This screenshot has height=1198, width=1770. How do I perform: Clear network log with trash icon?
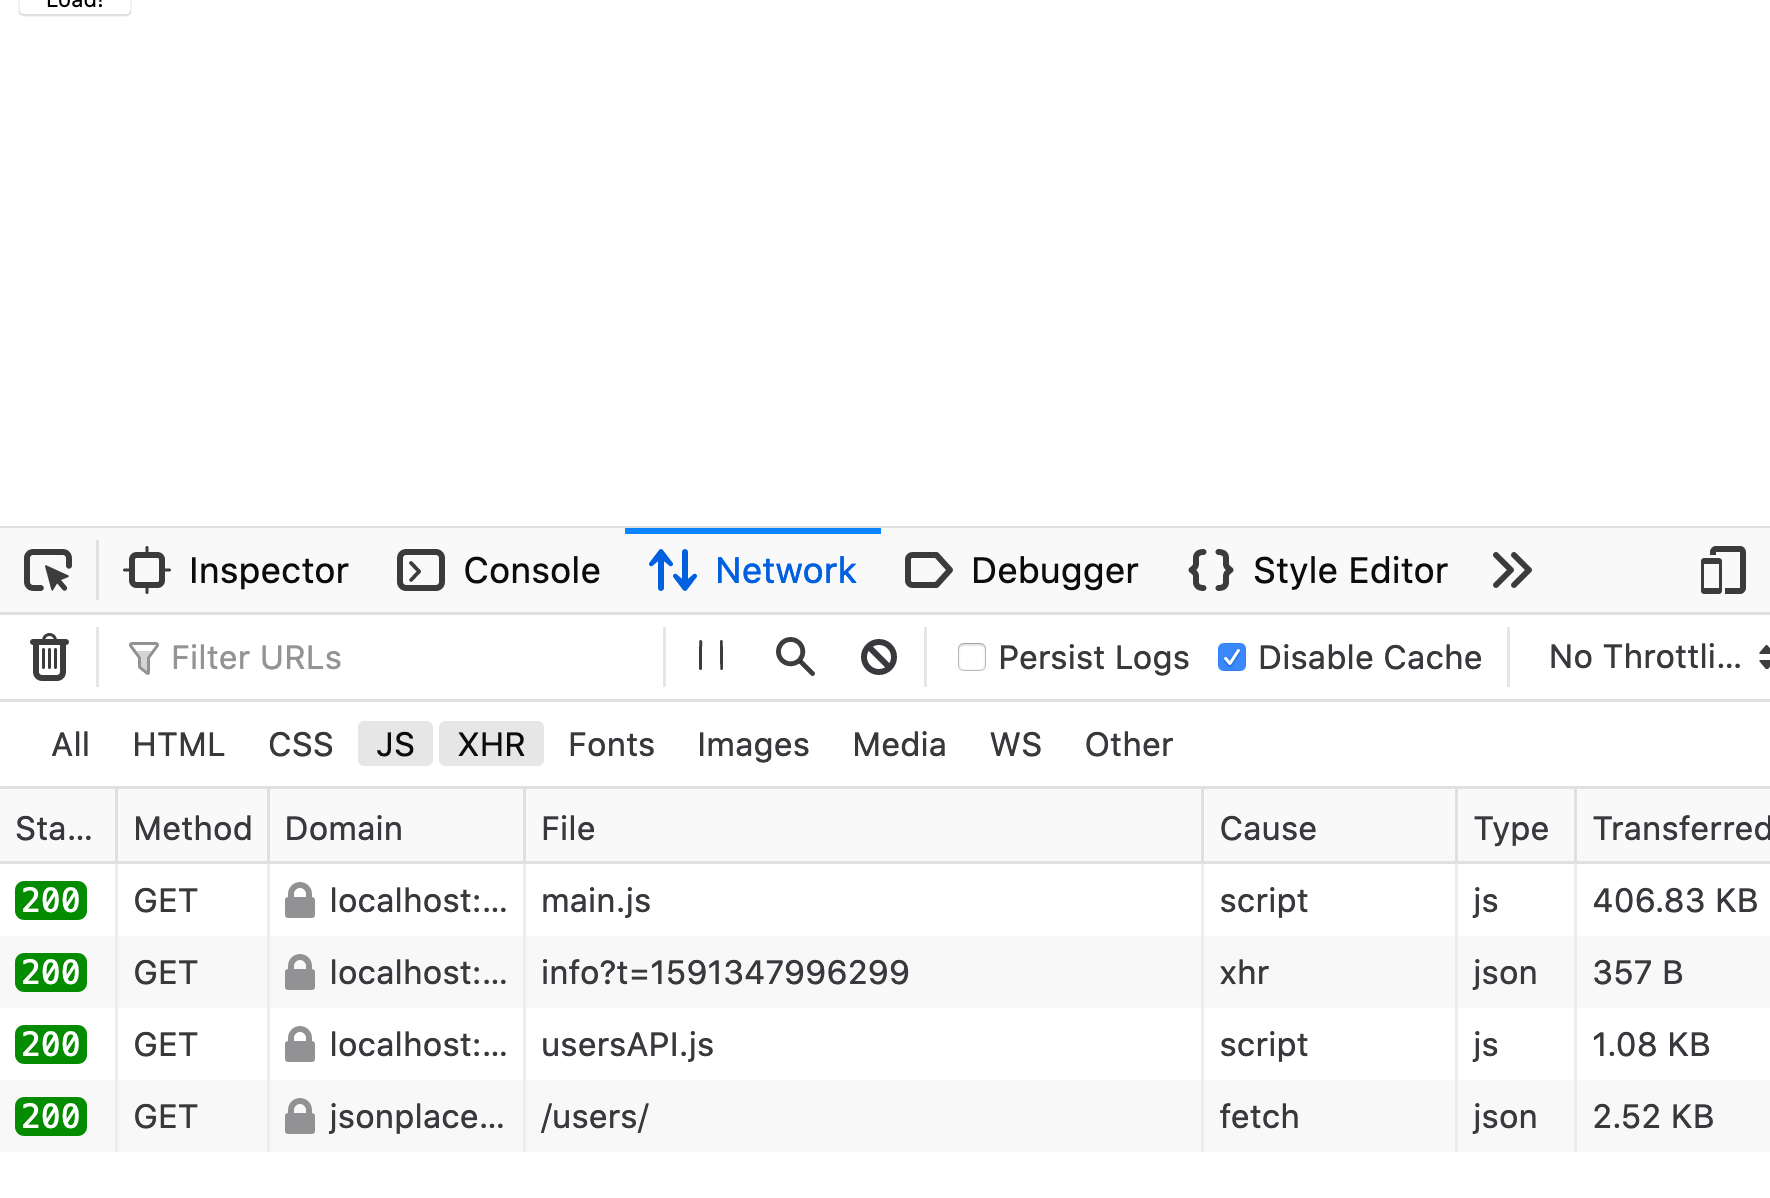pyautogui.click(x=49, y=657)
